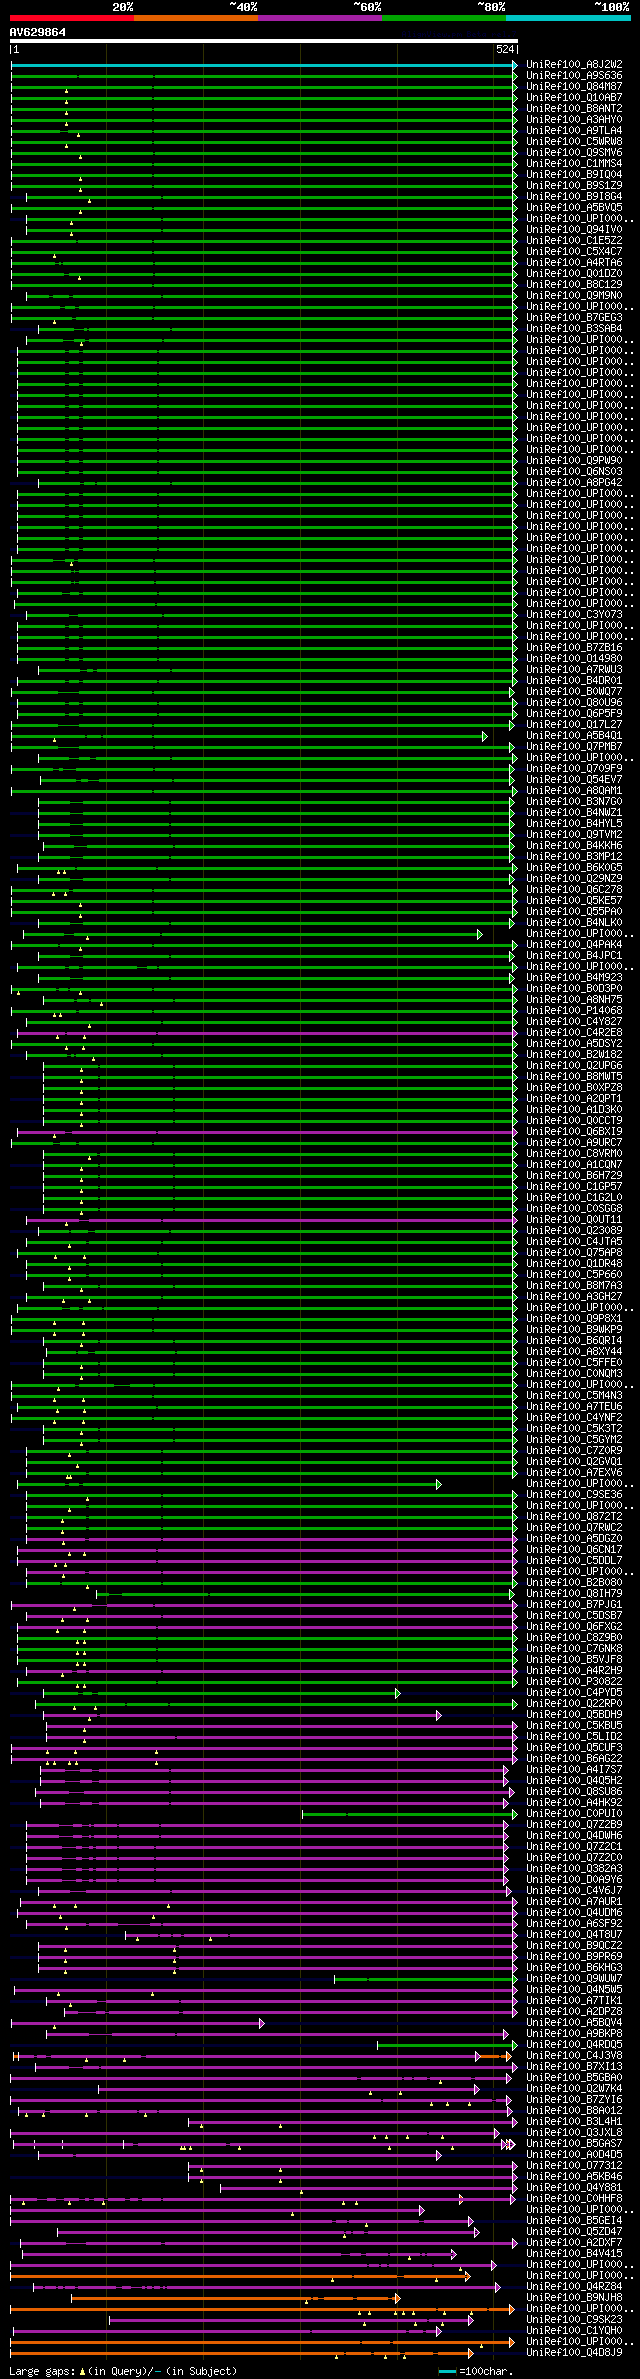Select the UniRef100_Q872T2 label
Viewport: 640px width, 2379px height.
pos(574,1517)
